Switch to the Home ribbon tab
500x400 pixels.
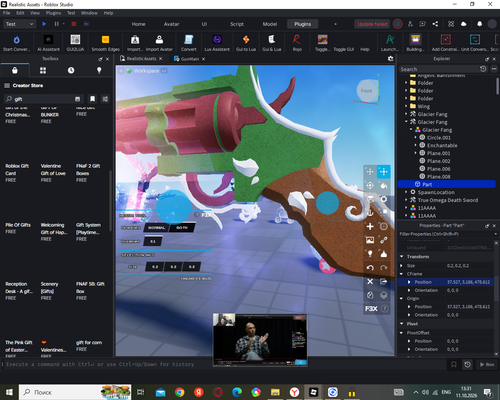coord(138,24)
